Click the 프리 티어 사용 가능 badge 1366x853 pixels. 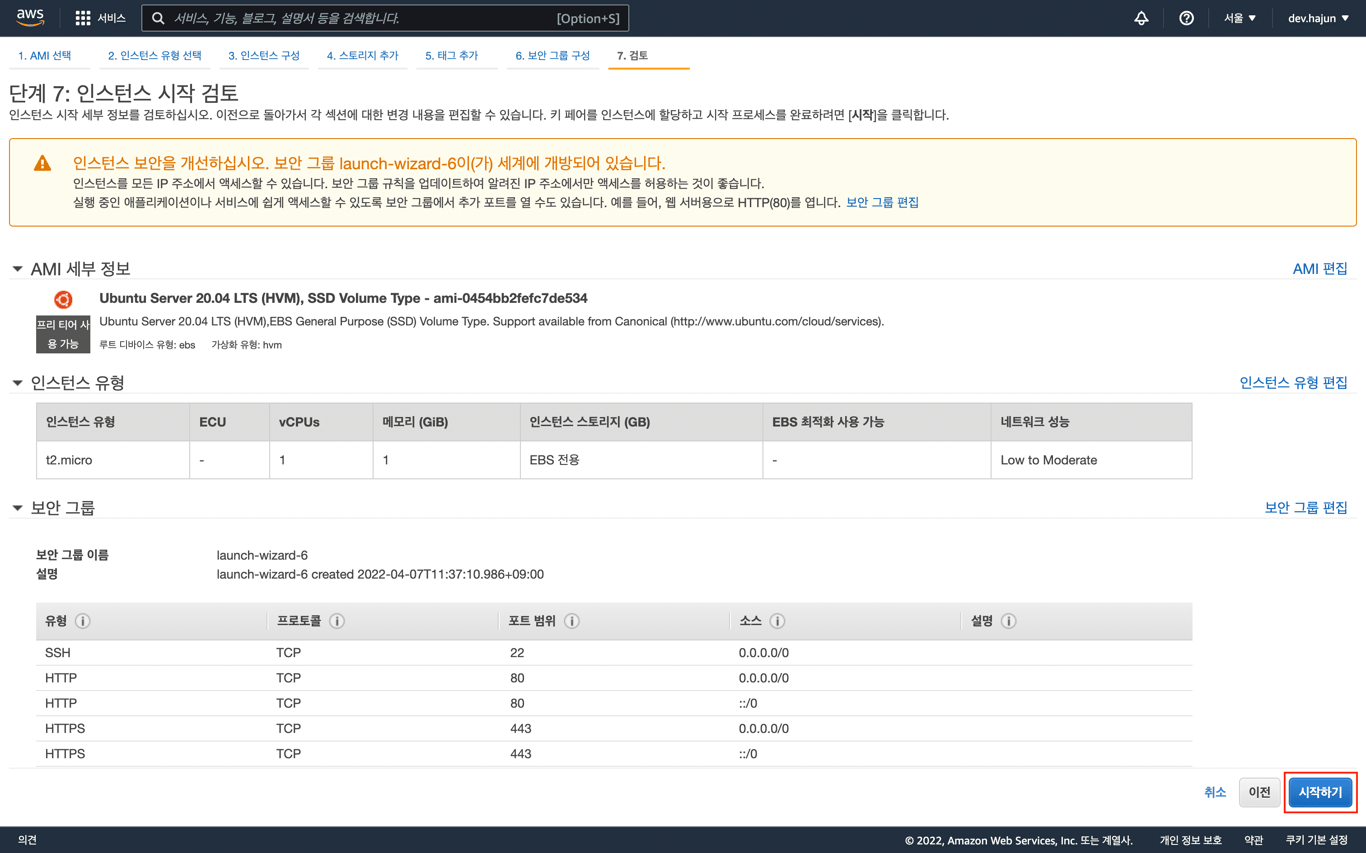[x=63, y=334]
